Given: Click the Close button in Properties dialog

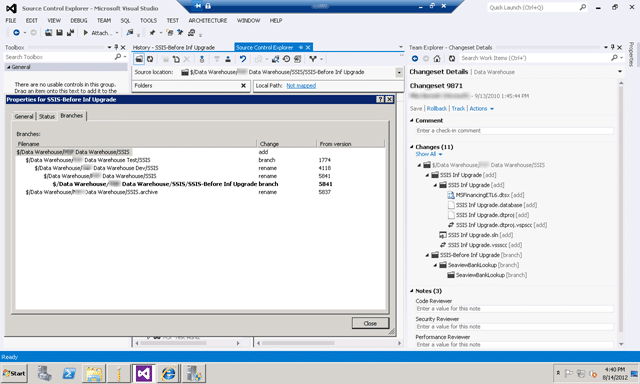Looking at the screenshot, I should coord(370,323).
